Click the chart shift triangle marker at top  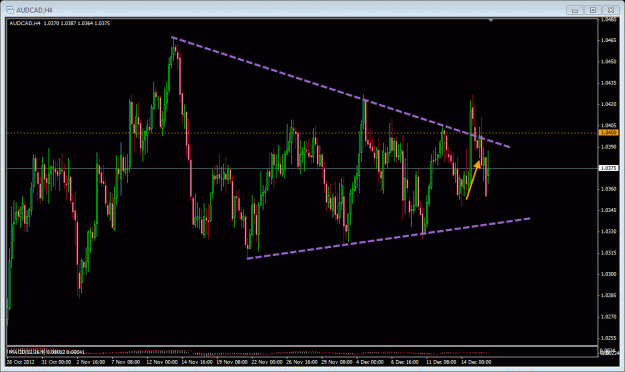point(491,20)
